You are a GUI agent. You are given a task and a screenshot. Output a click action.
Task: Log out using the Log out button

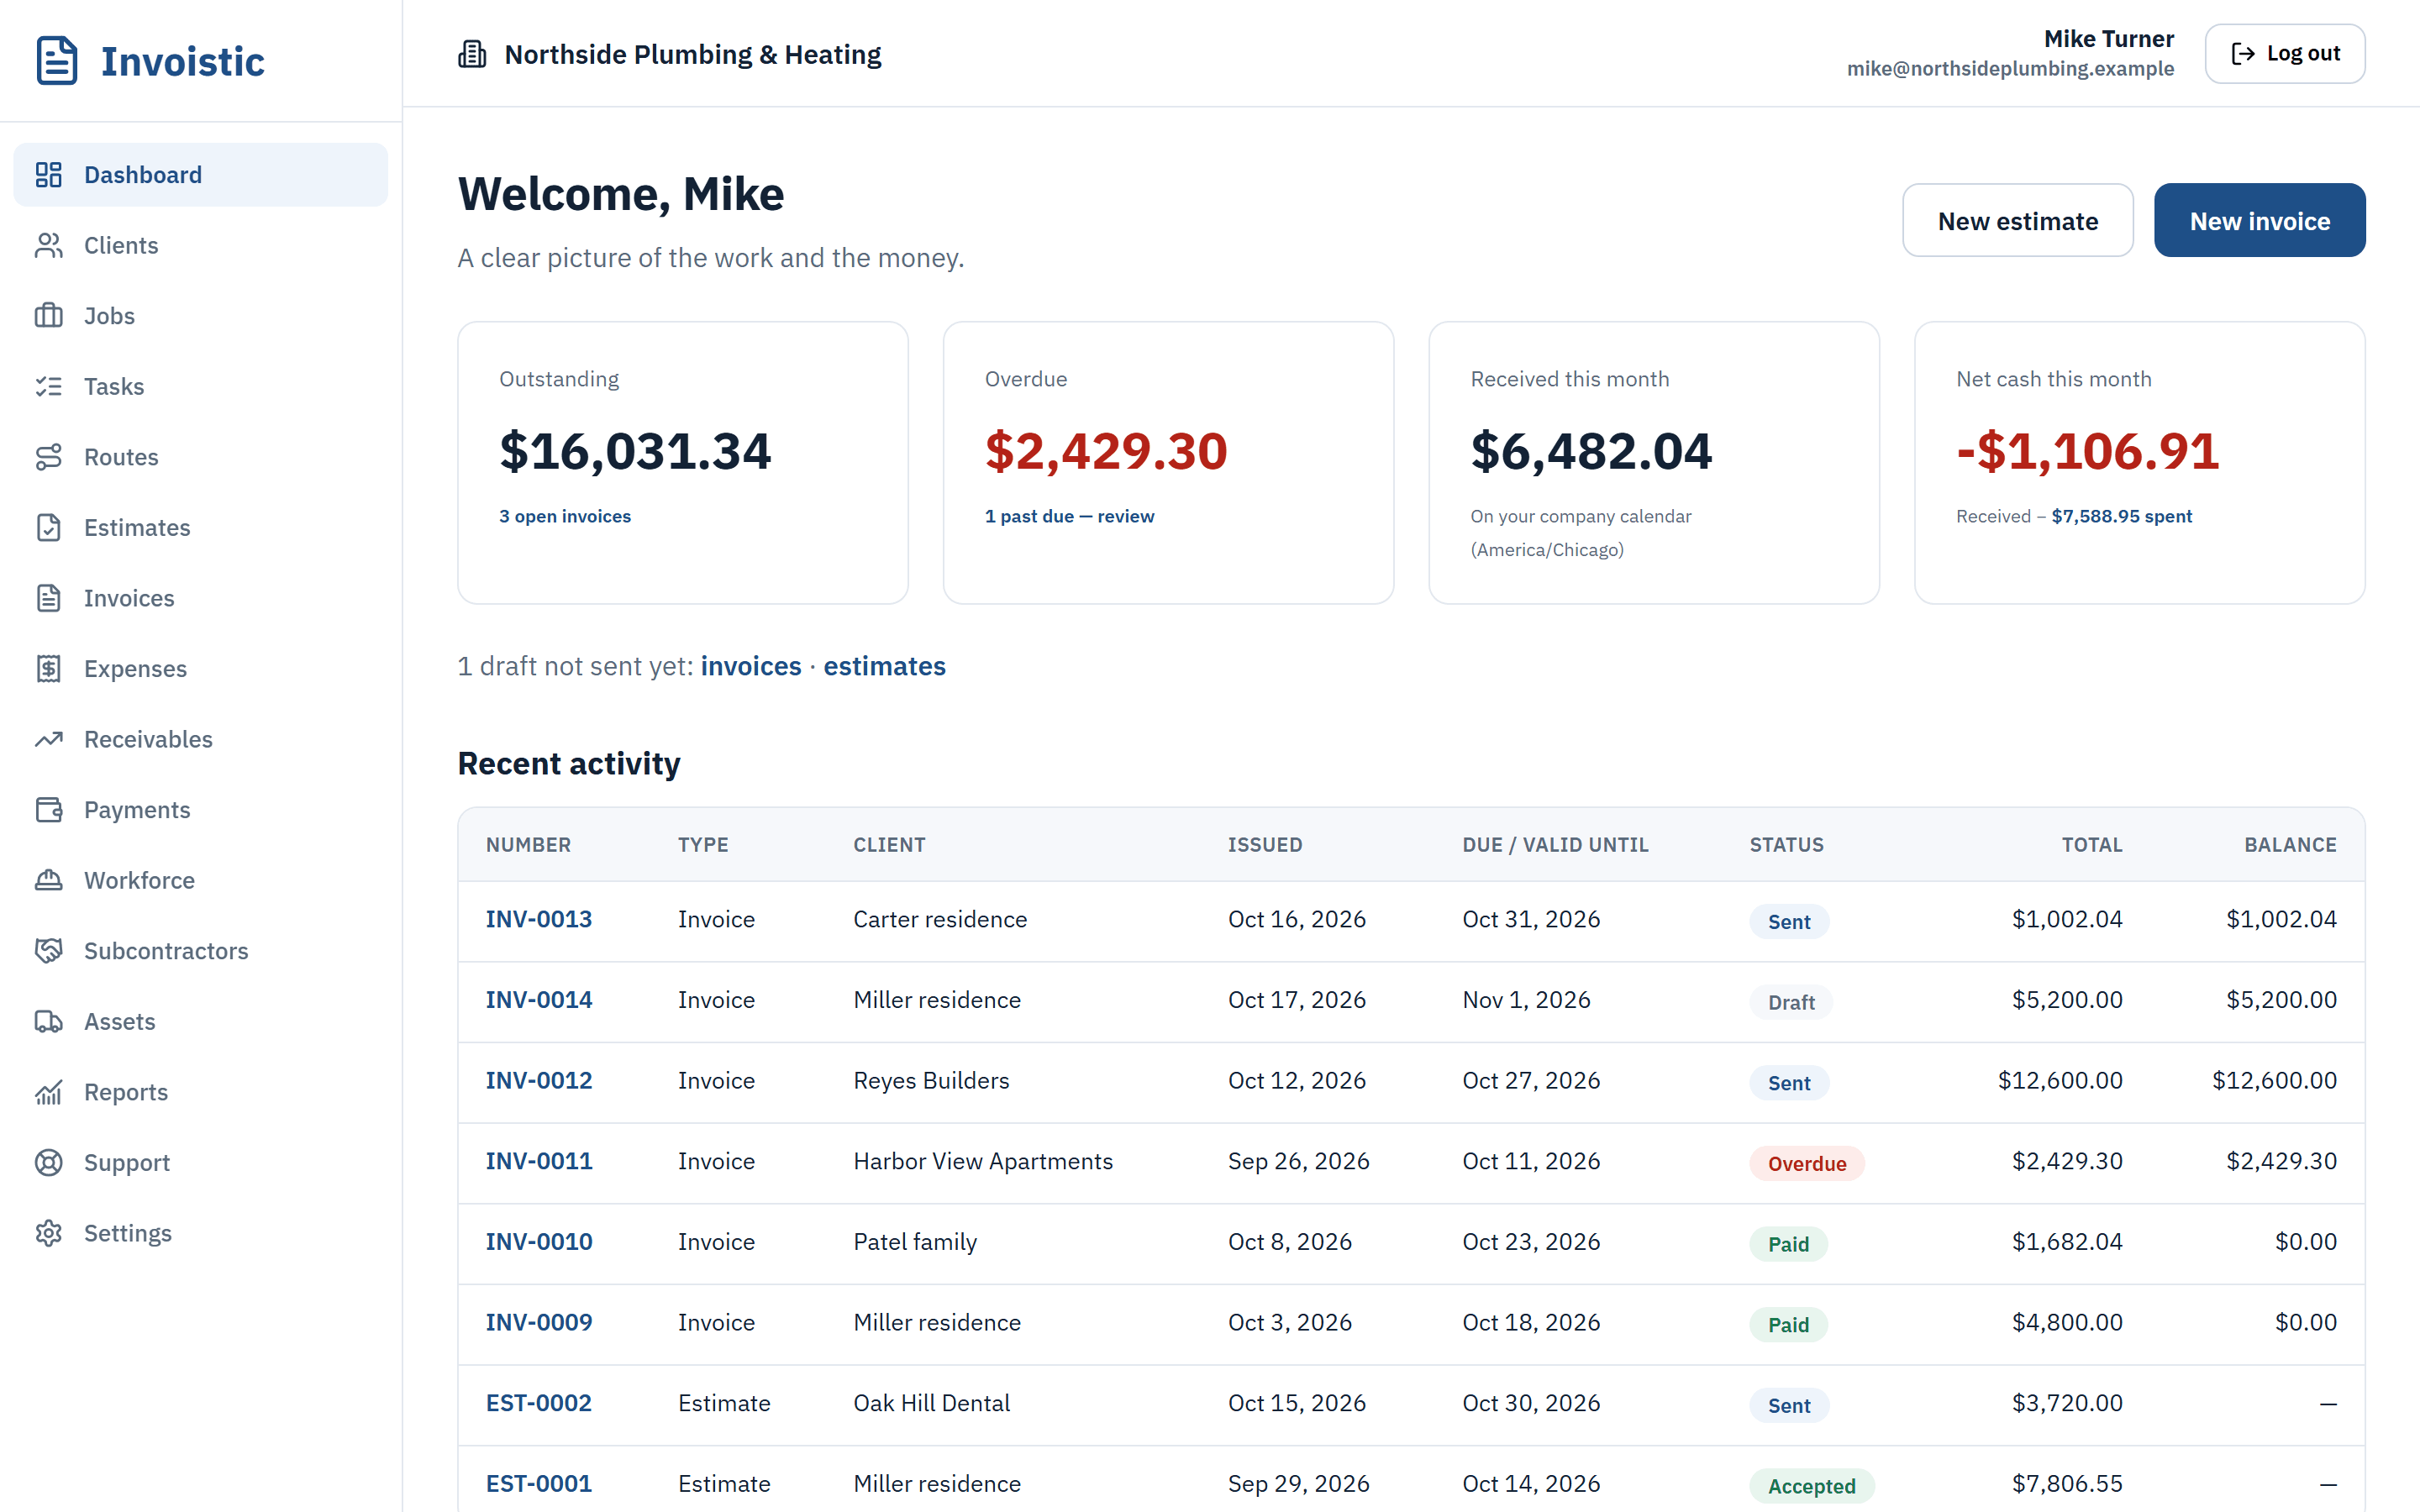pyautogui.click(x=2284, y=53)
